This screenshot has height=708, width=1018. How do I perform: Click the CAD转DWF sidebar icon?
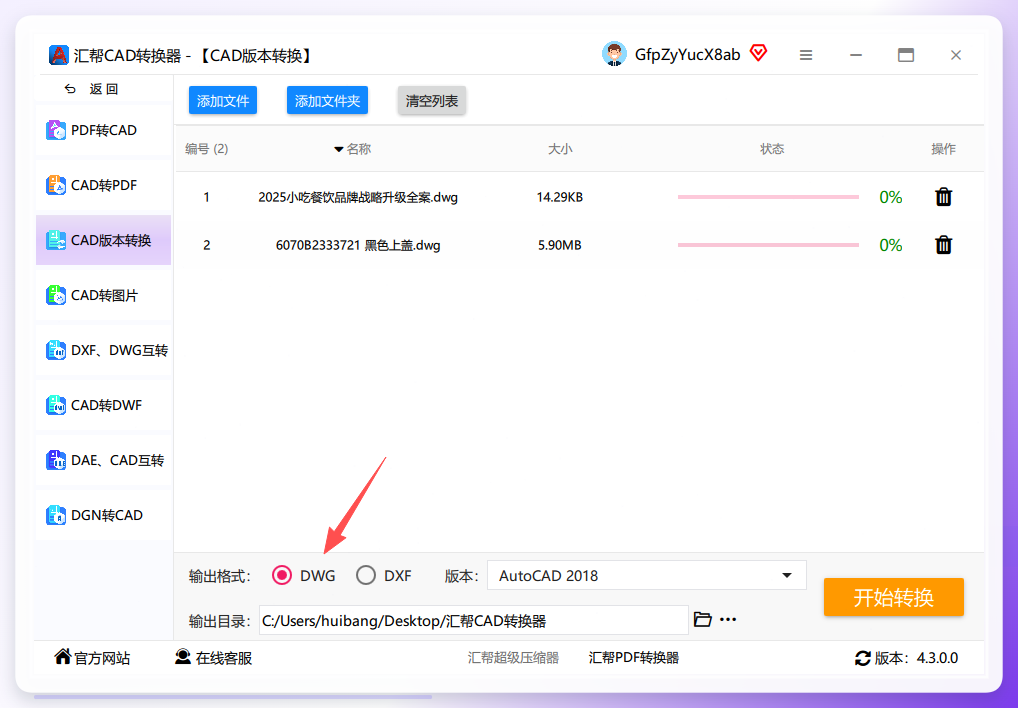pos(56,405)
